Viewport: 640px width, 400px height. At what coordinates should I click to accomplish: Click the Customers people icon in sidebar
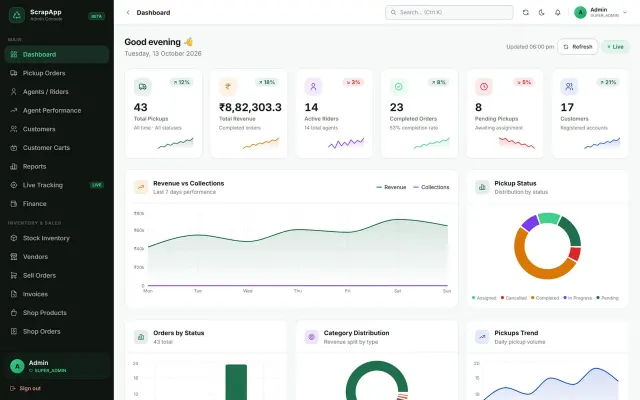click(x=14, y=129)
